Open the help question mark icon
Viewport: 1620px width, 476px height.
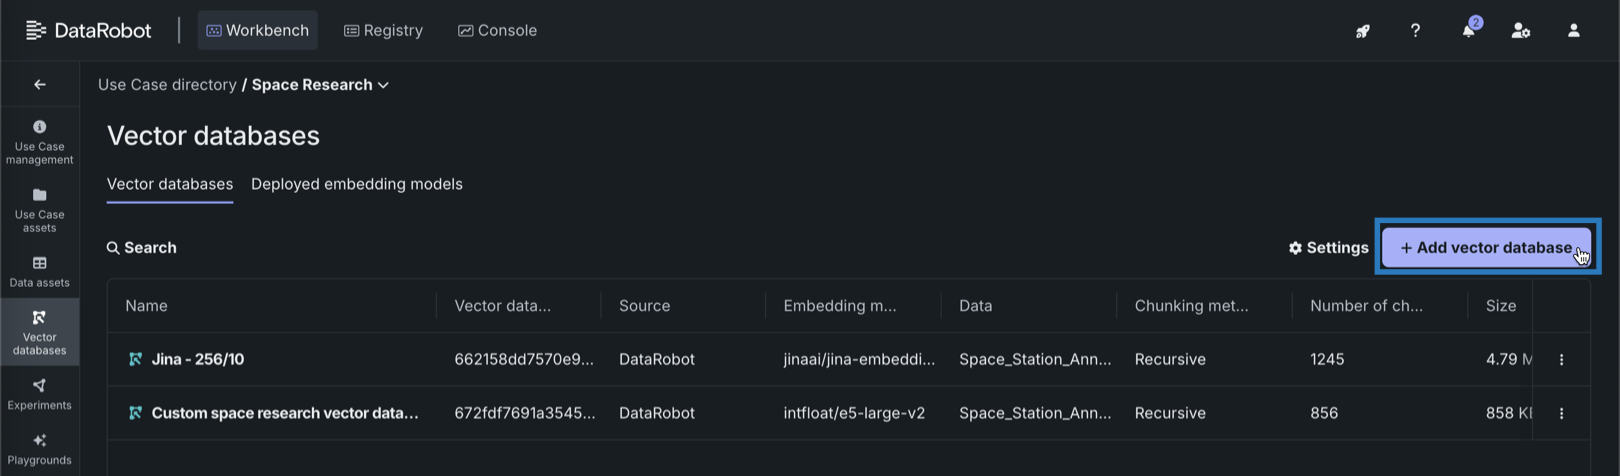point(1415,31)
